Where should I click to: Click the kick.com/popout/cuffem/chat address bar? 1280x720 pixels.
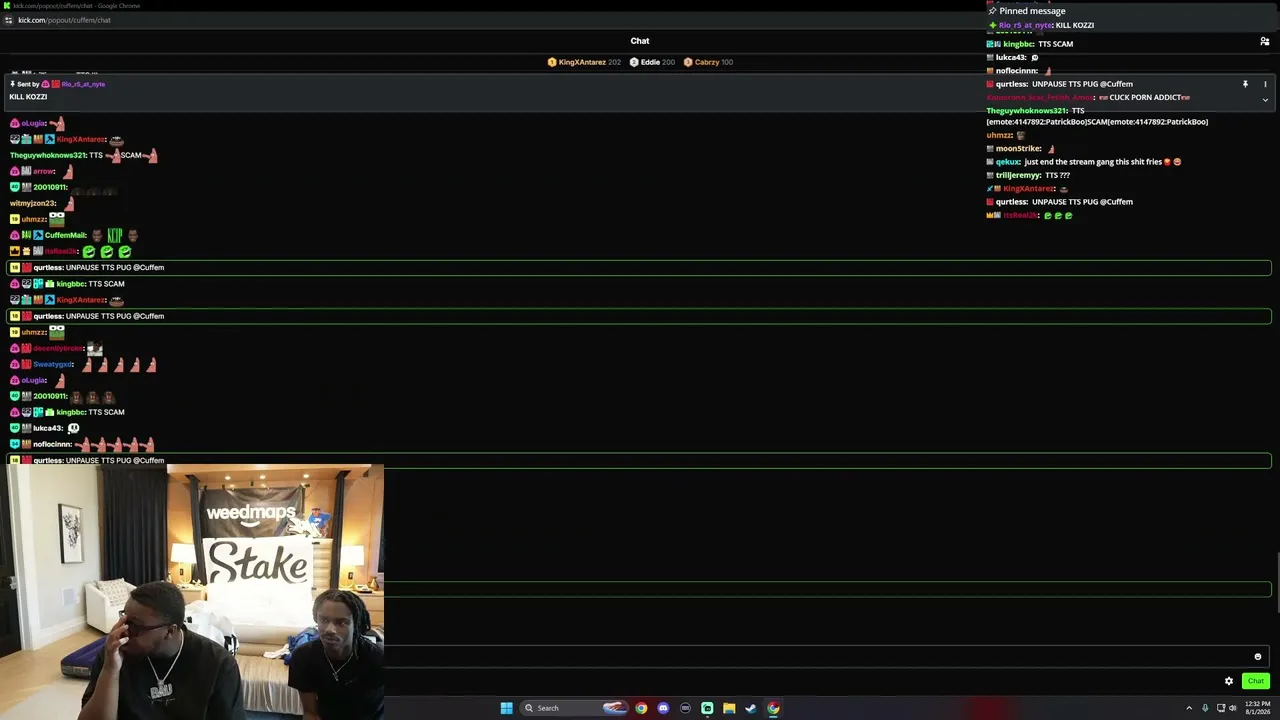coord(64,20)
